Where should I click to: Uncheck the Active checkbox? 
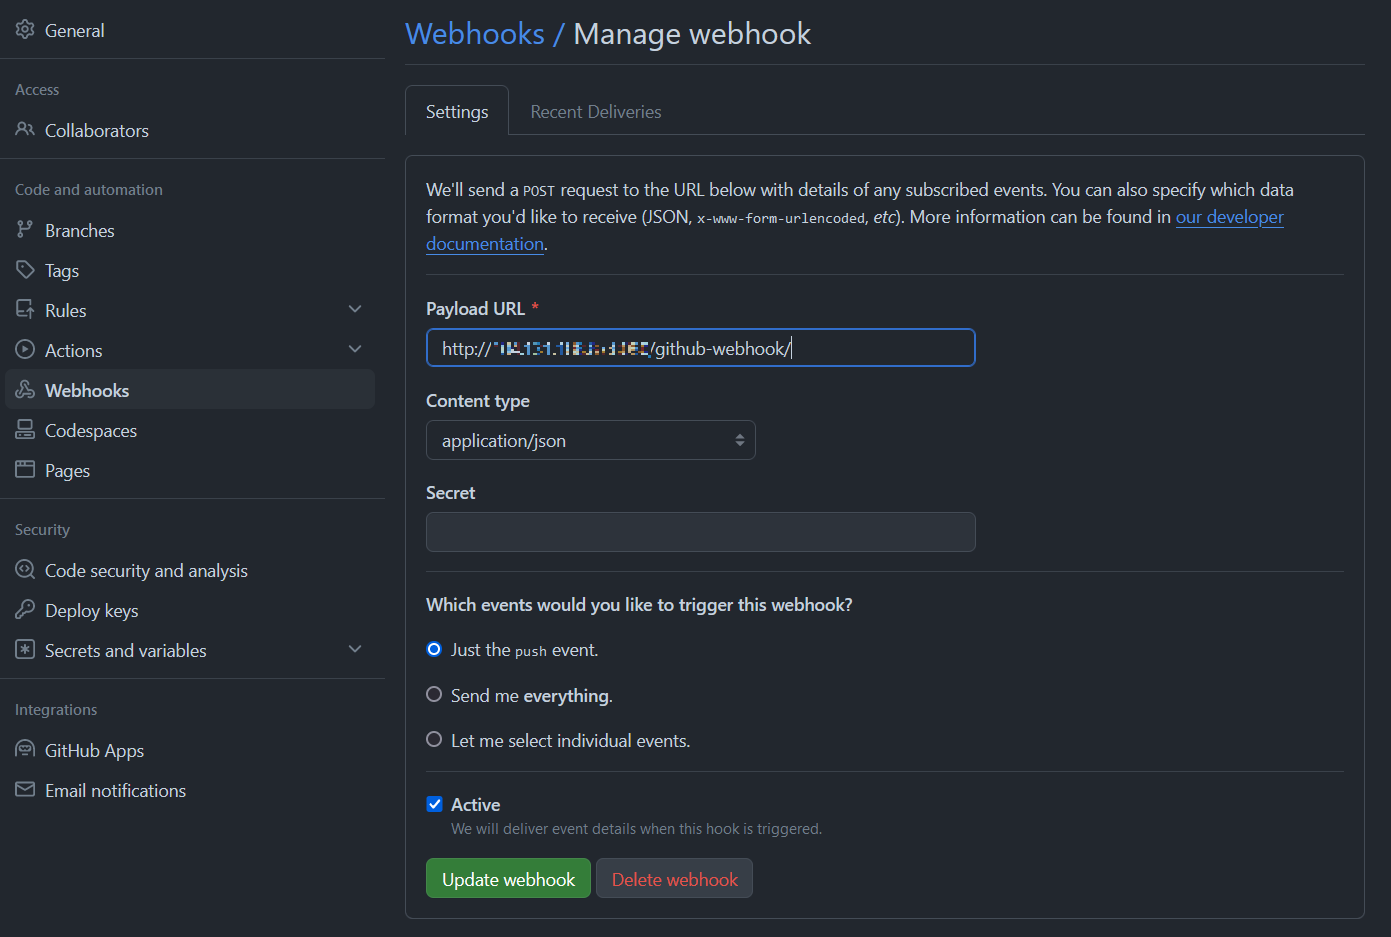tap(435, 804)
